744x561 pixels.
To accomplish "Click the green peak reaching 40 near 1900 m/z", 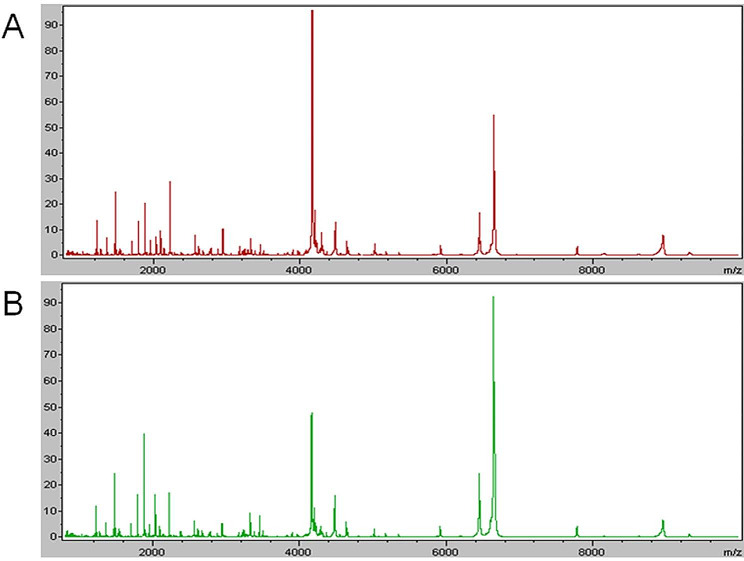I will [x=144, y=435].
